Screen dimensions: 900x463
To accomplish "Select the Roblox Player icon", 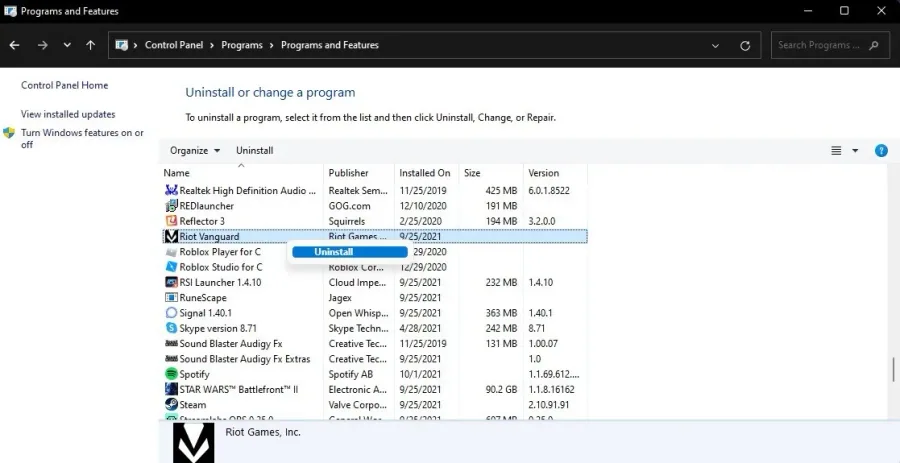I will point(171,252).
